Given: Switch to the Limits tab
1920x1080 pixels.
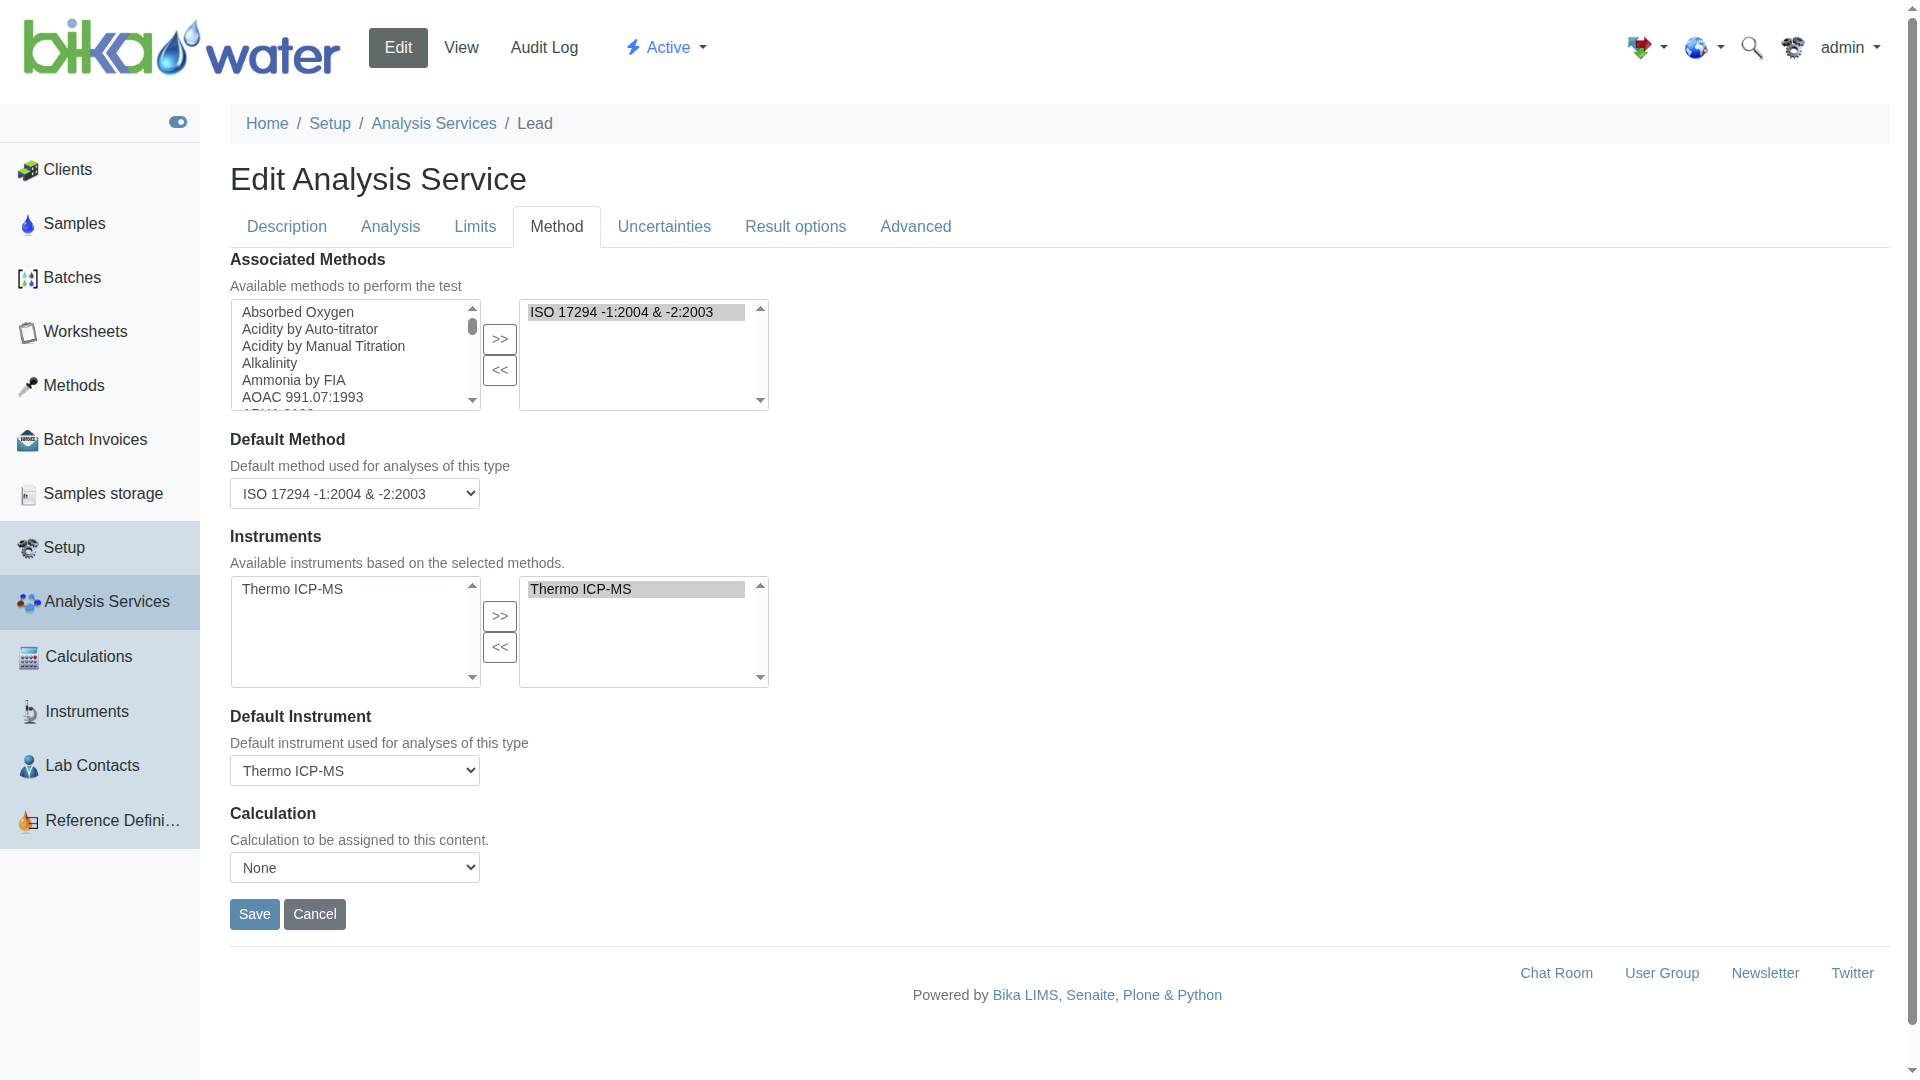Looking at the screenshot, I should pos(475,227).
